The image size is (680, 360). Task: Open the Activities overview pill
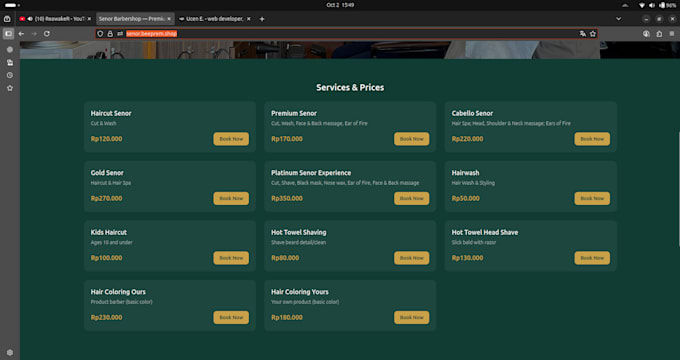point(12,5)
